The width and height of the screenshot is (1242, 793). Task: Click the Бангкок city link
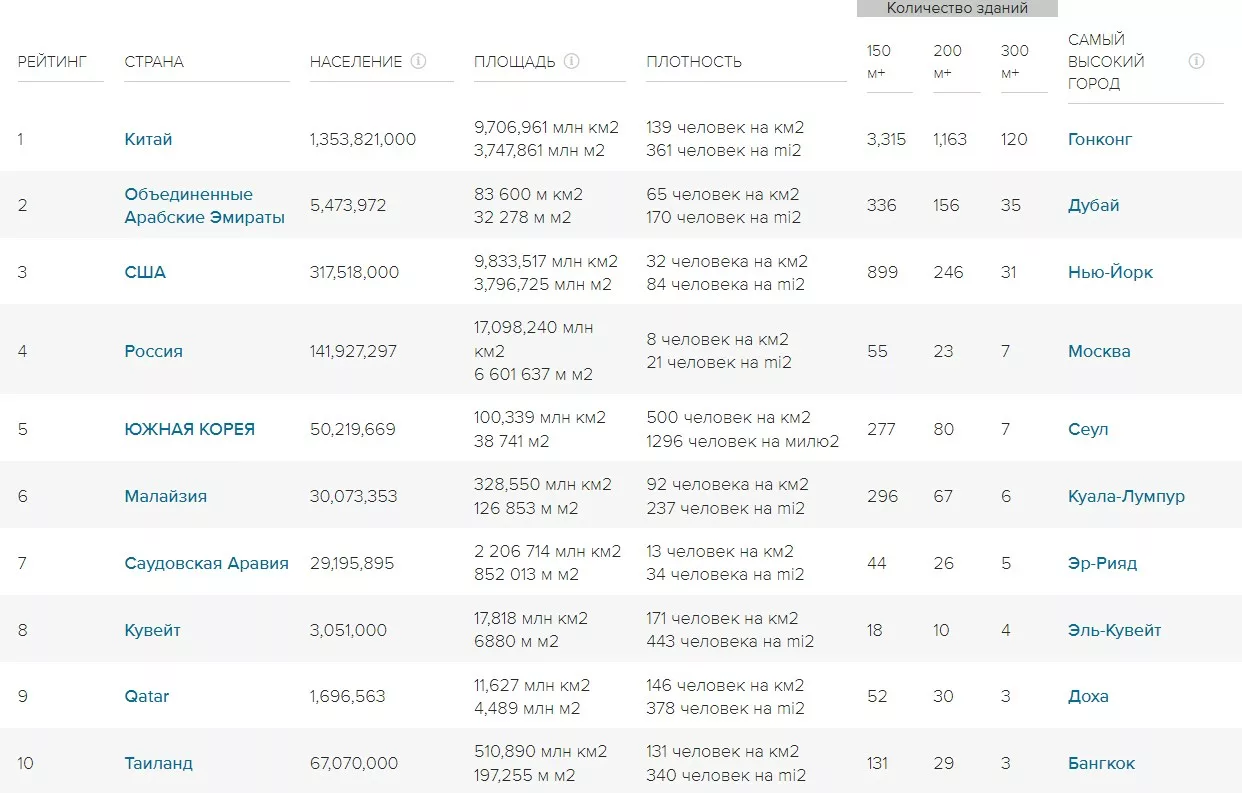(x=1101, y=763)
